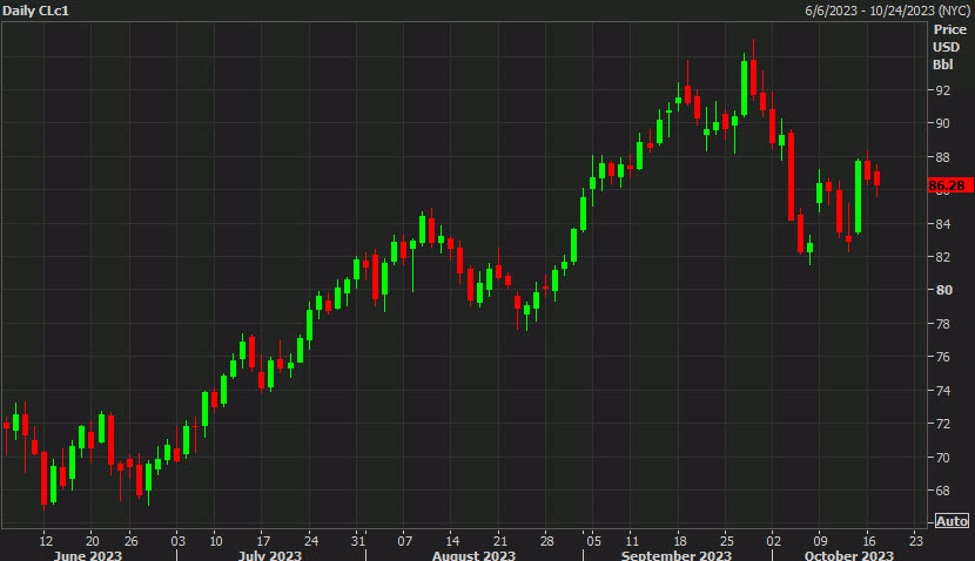The height and width of the screenshot is (561, 975).
Task: Click the 18 date tick in September
Action: tap(680, 540)
